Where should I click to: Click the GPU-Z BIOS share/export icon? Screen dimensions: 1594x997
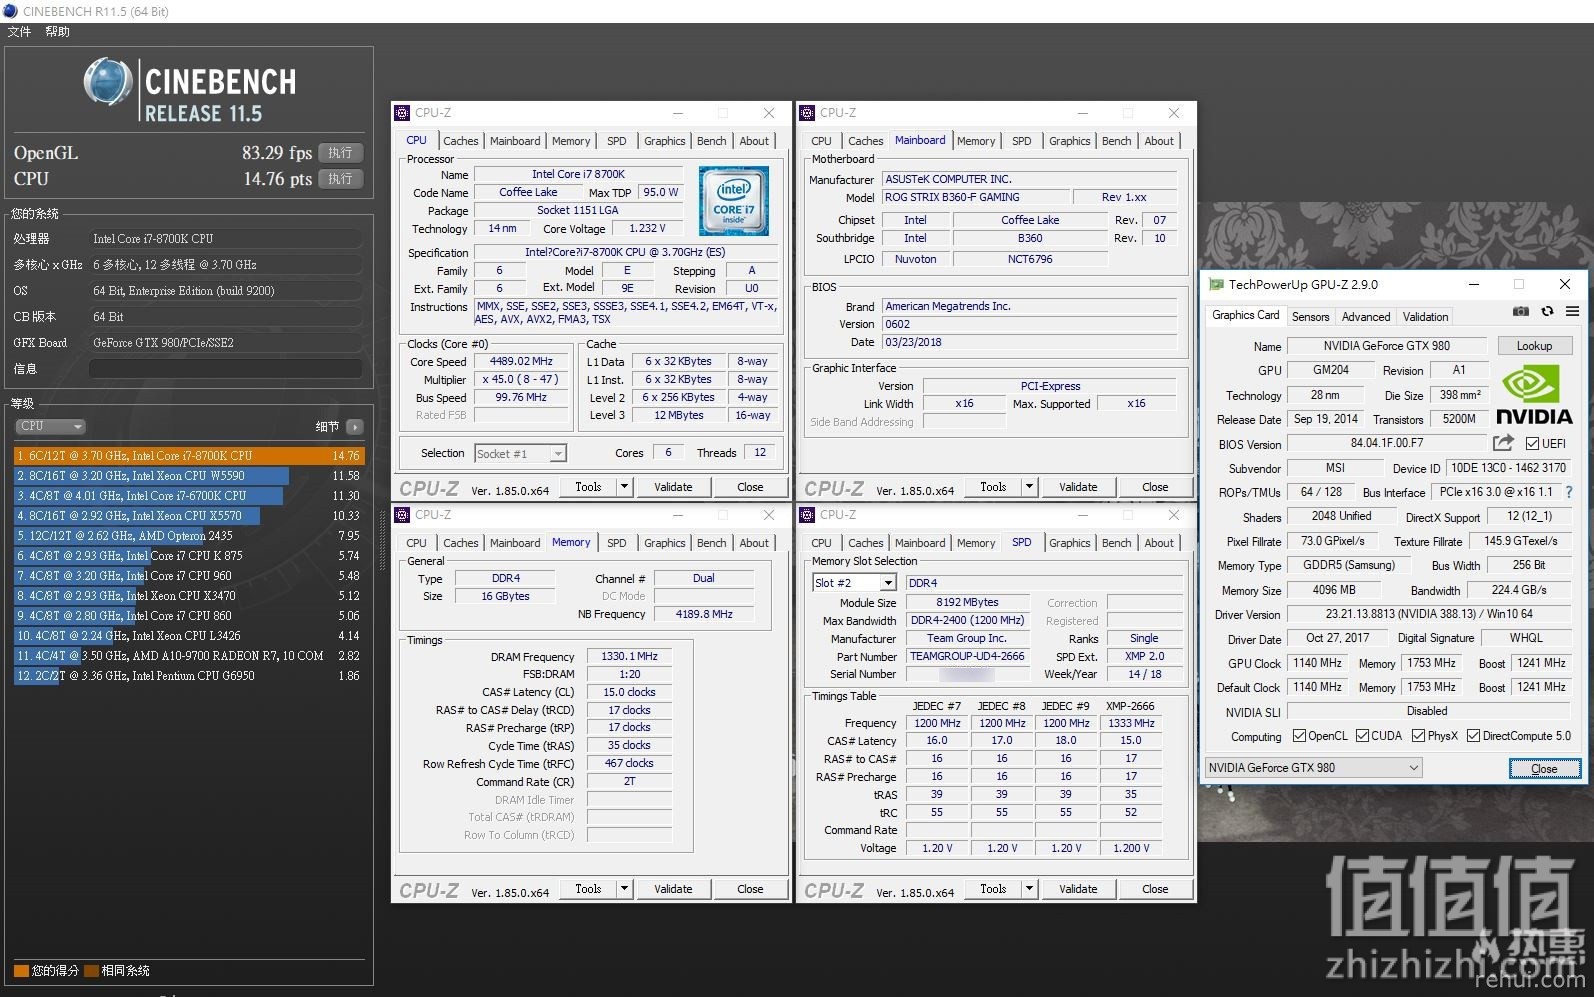1503,443
